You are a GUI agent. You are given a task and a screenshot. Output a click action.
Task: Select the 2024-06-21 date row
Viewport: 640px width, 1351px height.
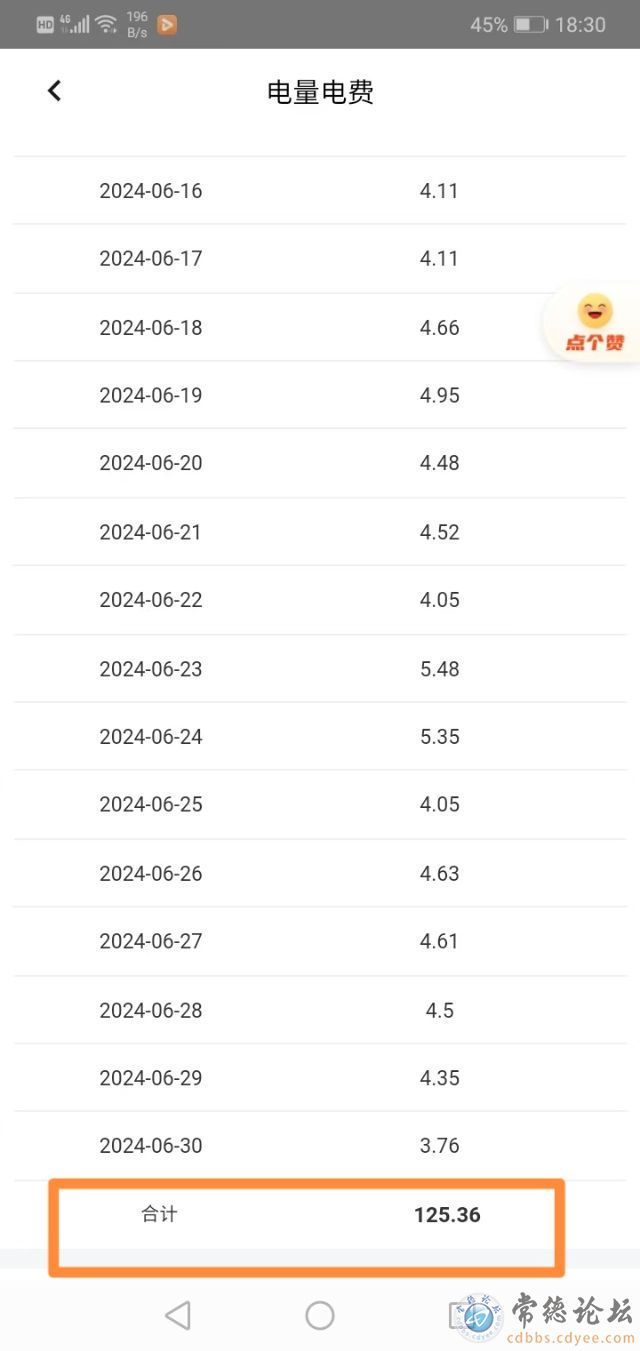(x=320, y=532)
